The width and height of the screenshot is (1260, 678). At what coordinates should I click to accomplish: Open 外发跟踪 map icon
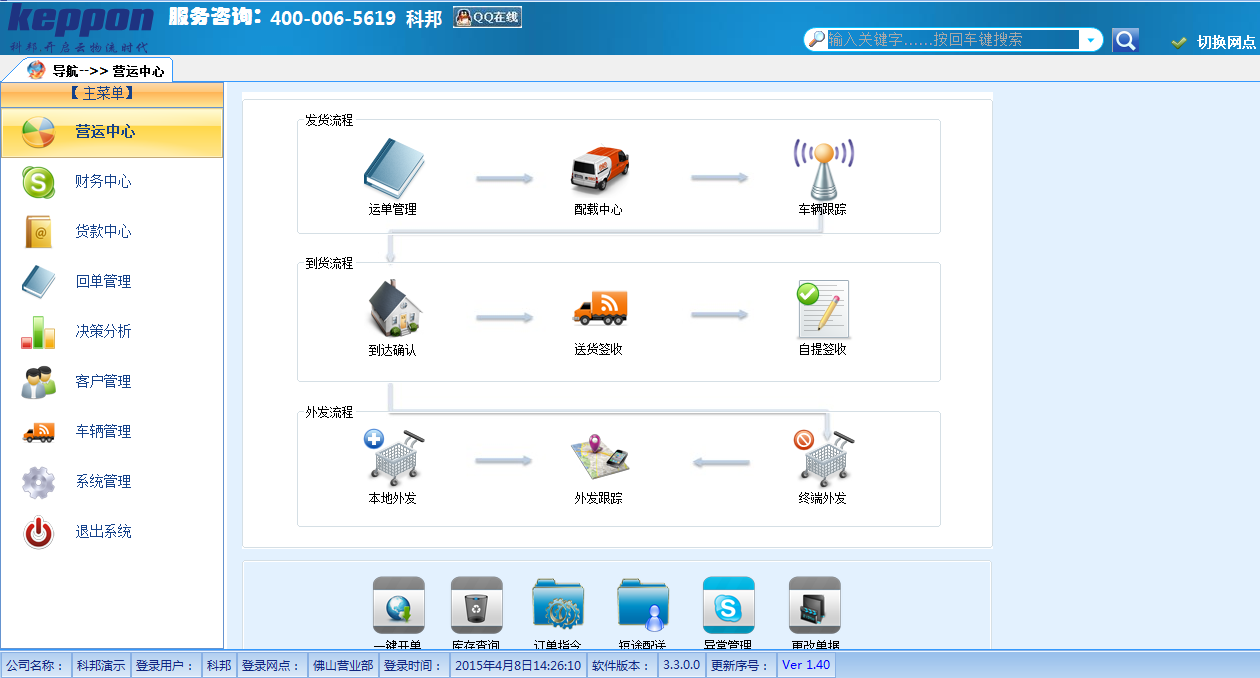(599, 458)
